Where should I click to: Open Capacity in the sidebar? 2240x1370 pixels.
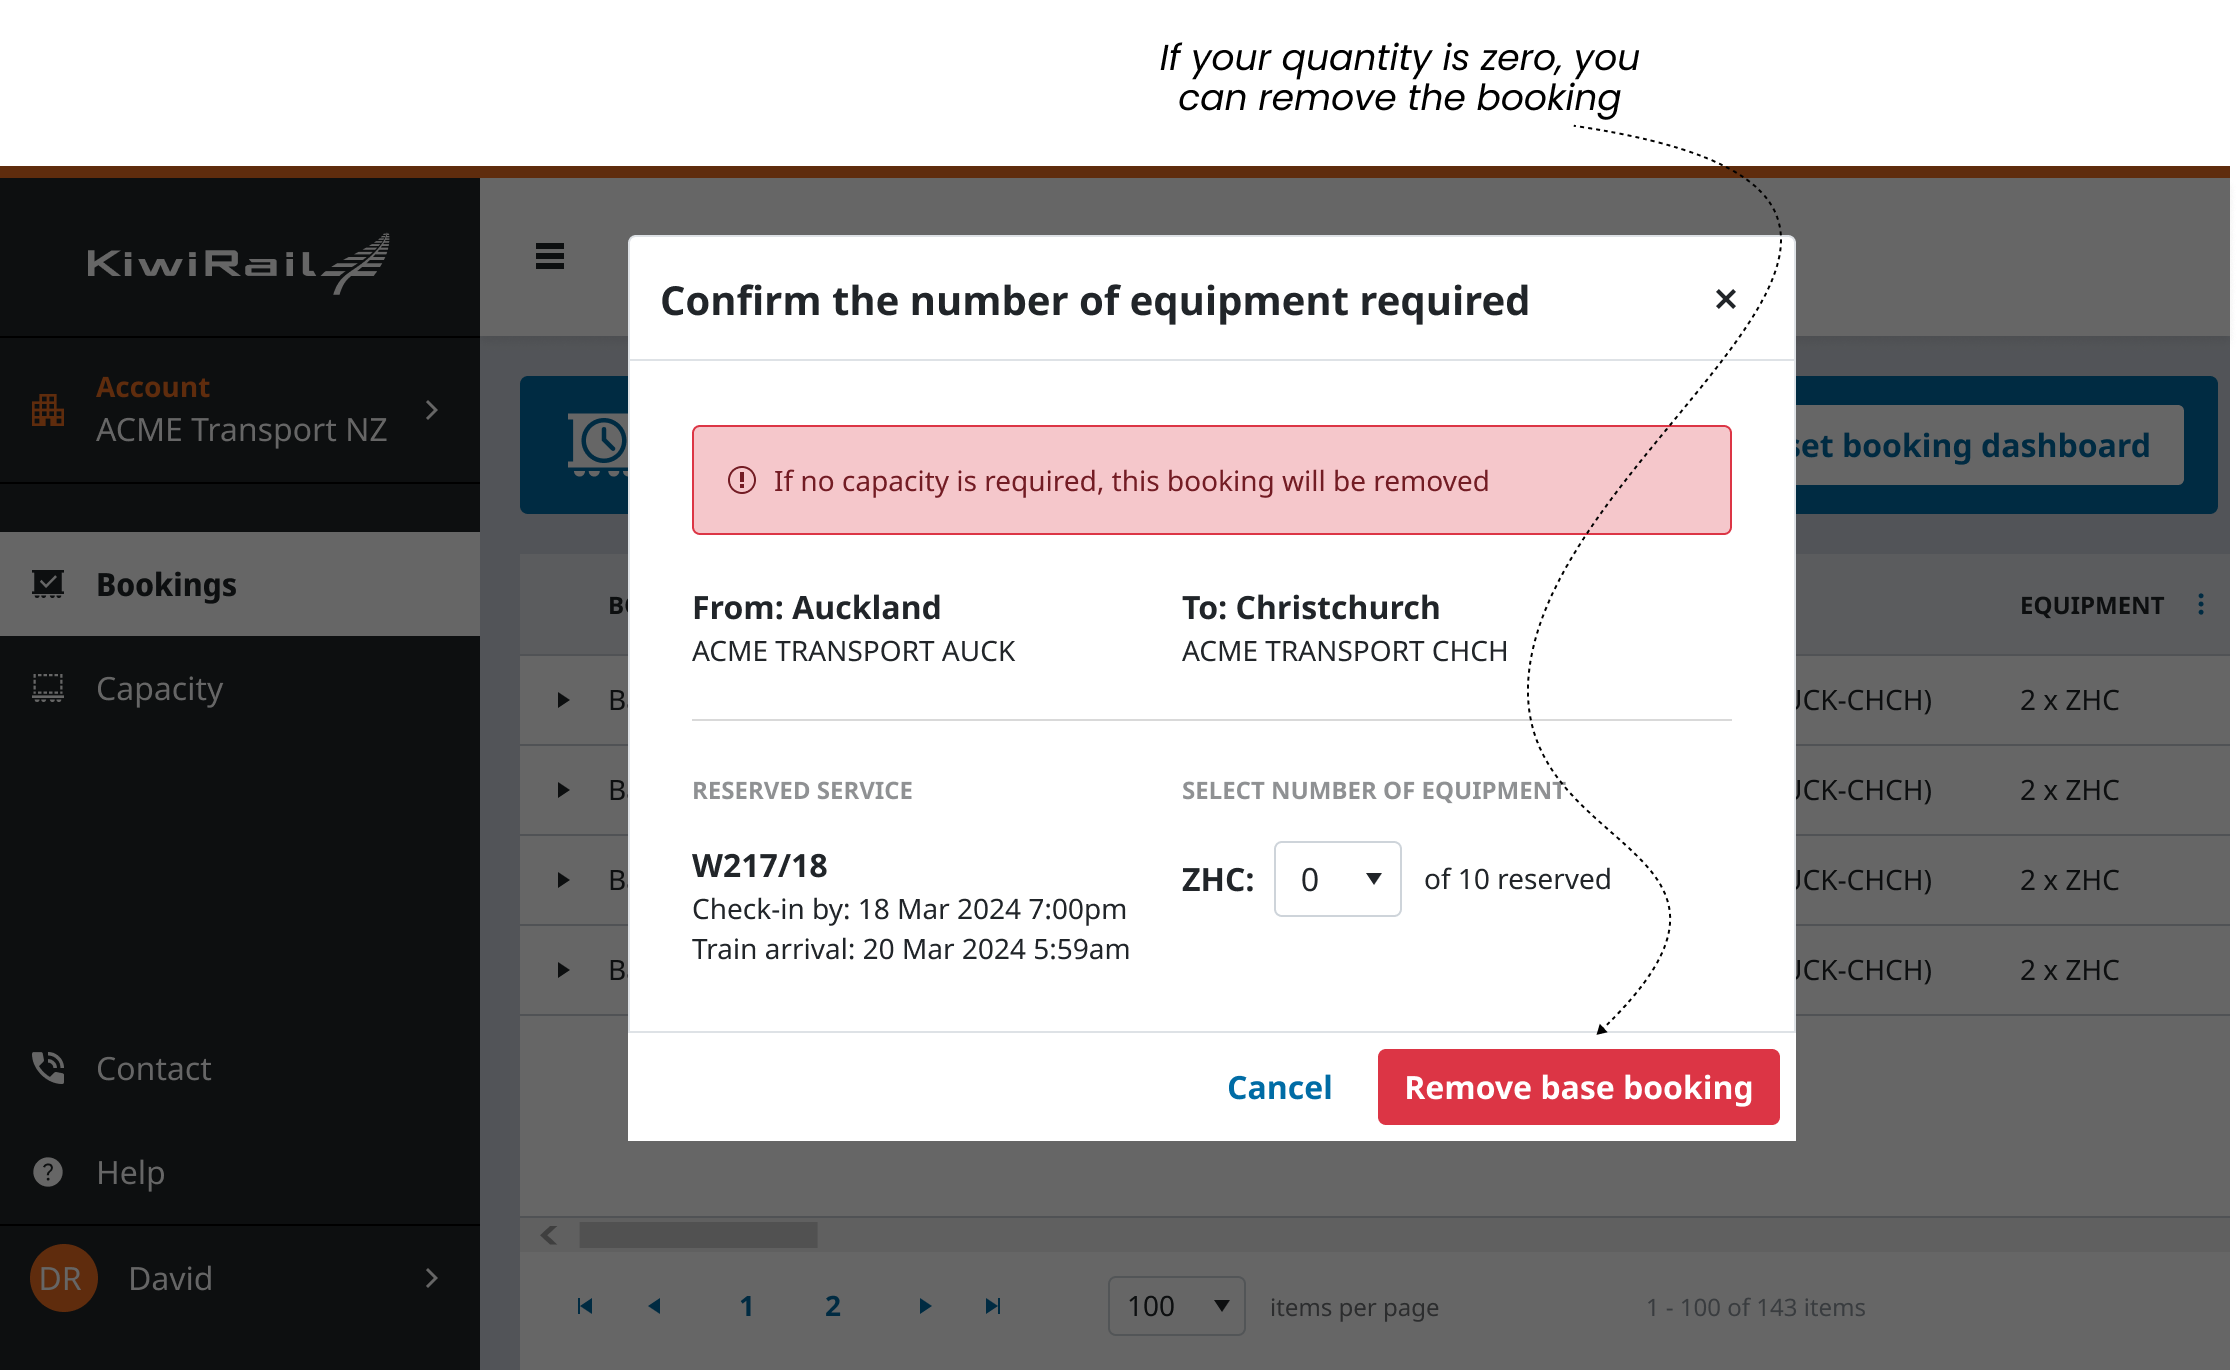click(159, 689)
